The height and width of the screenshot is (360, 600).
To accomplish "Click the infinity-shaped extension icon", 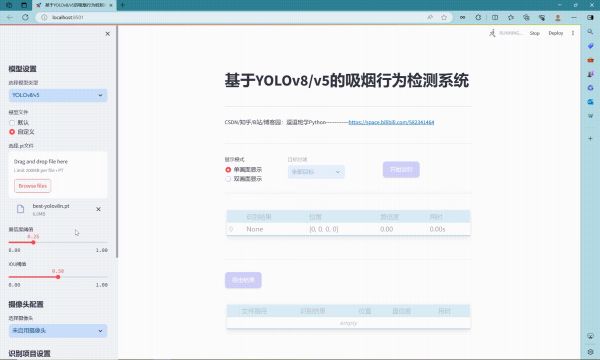I will click(463, 17).
